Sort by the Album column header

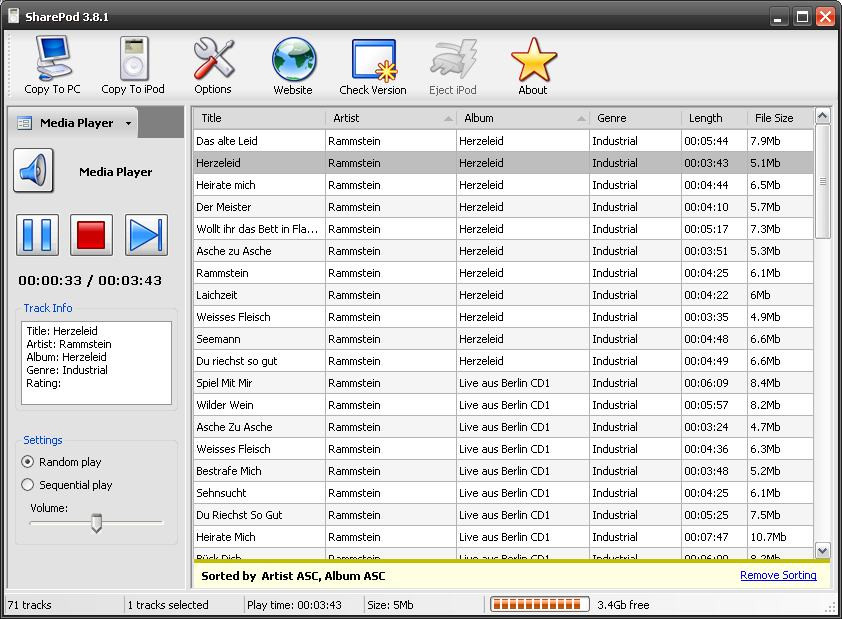[522, 118]
